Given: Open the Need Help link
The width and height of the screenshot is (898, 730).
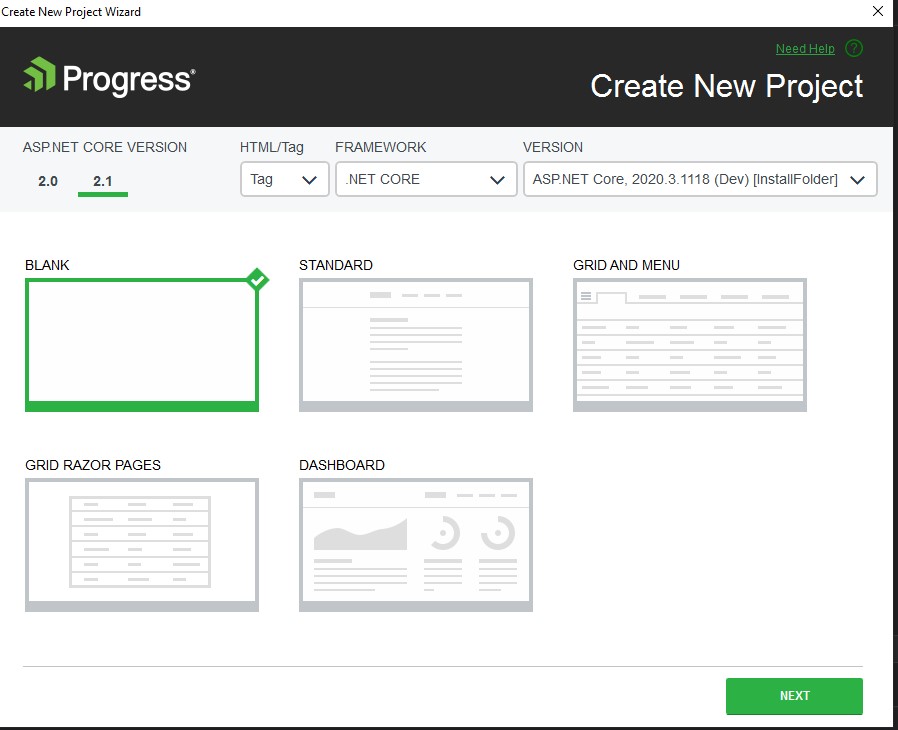Looking at the screenshot, I should point(805,49).
